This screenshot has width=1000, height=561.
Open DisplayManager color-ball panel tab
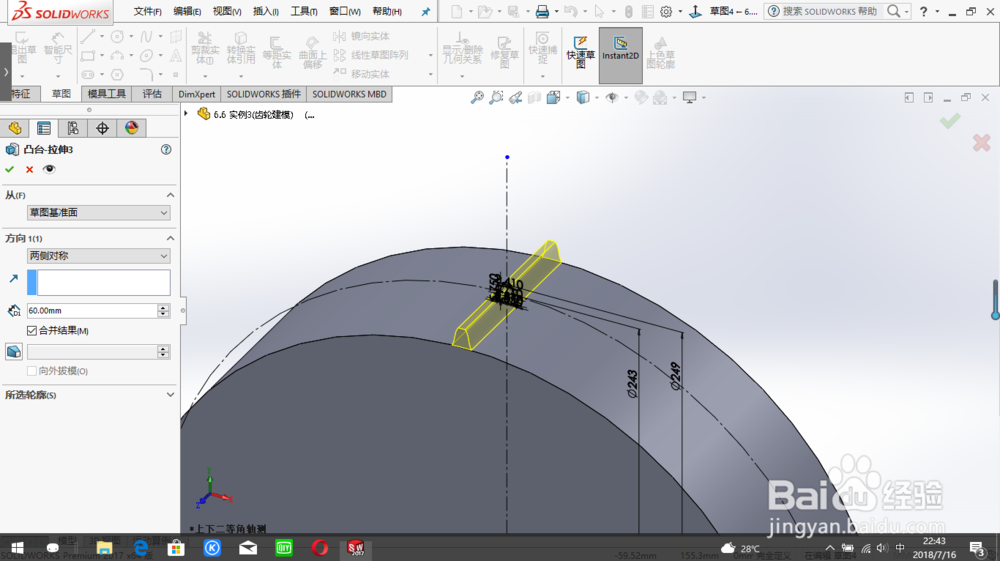tap(131, 128)
